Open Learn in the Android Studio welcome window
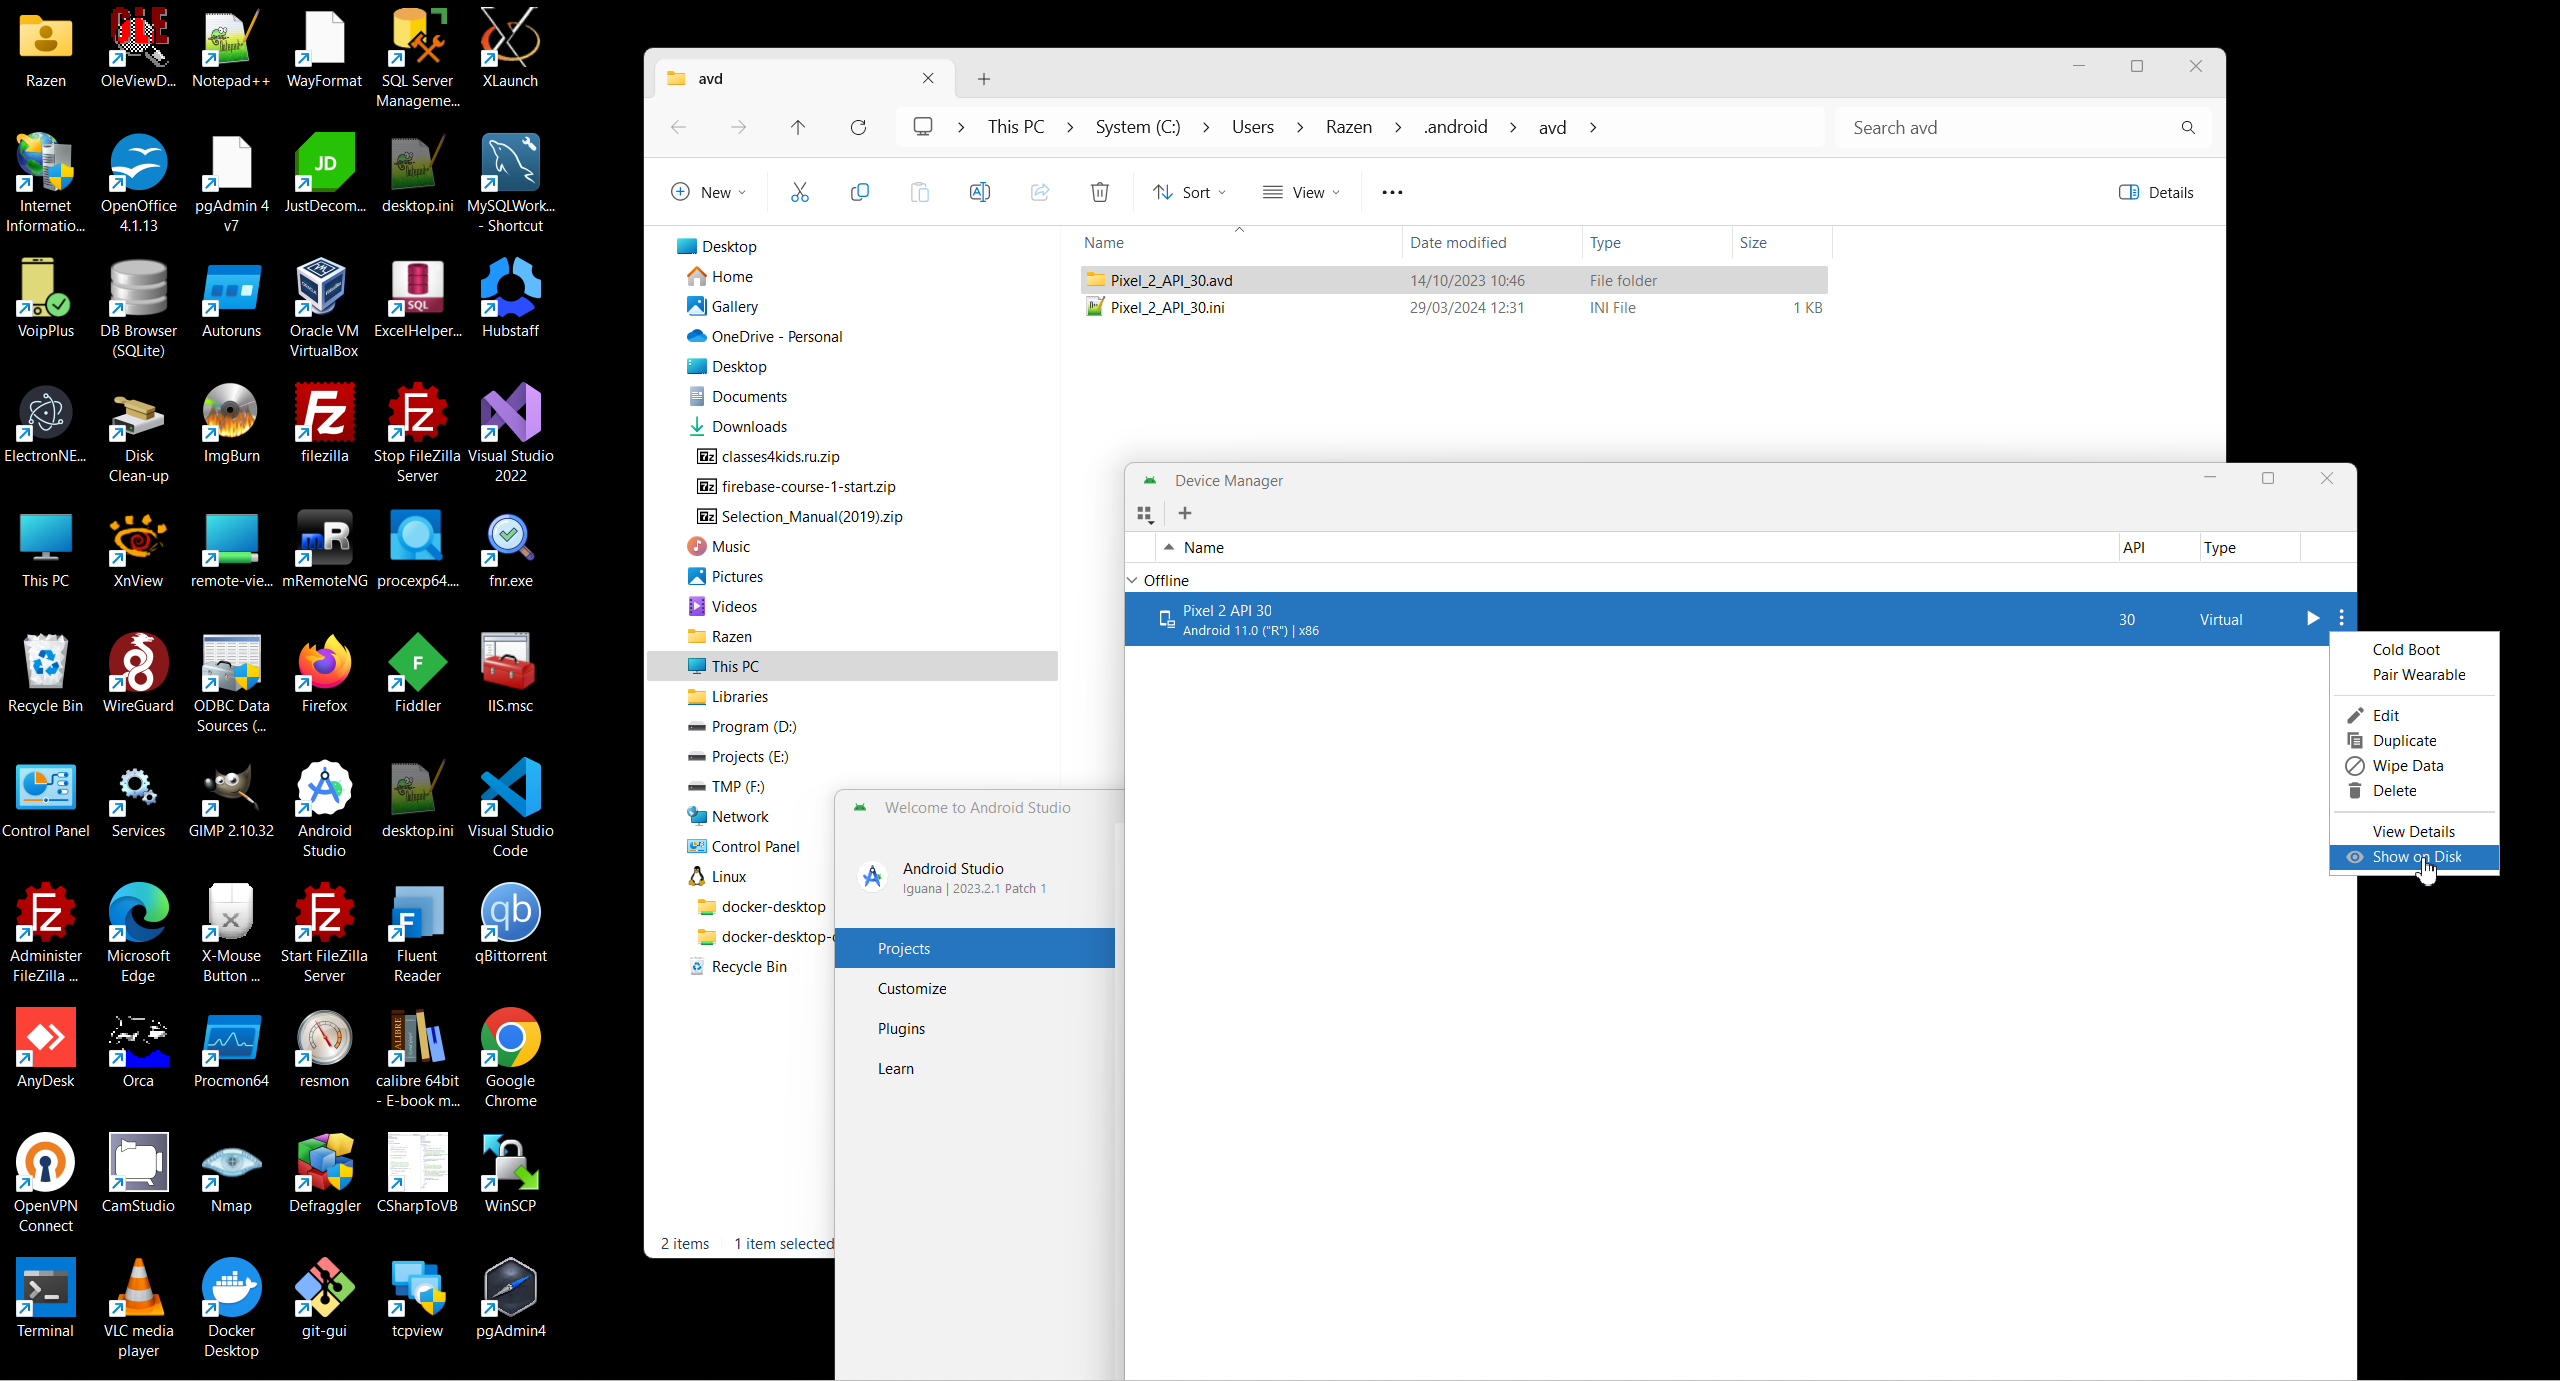2560x1381 pixels. [895, 1067]
